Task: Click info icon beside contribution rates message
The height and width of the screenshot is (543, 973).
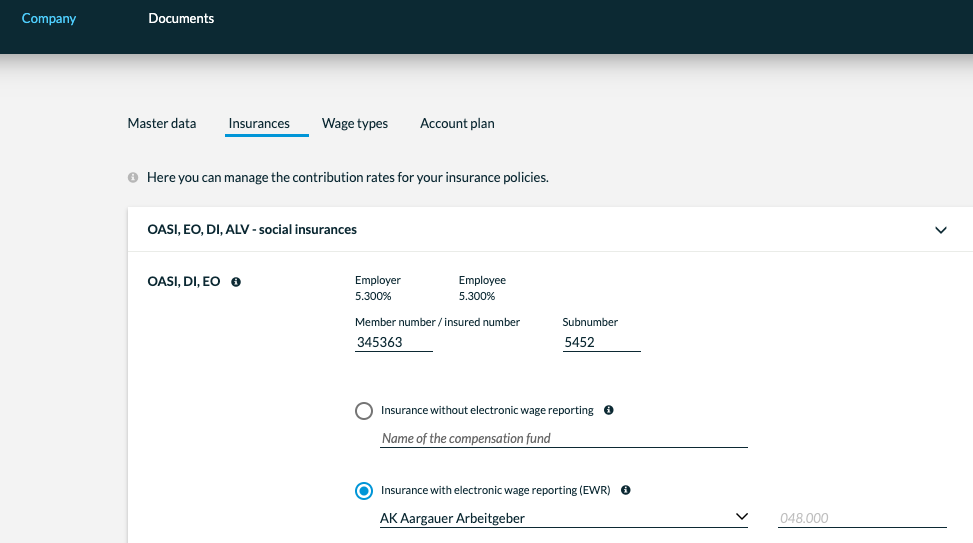Action: 133,177
